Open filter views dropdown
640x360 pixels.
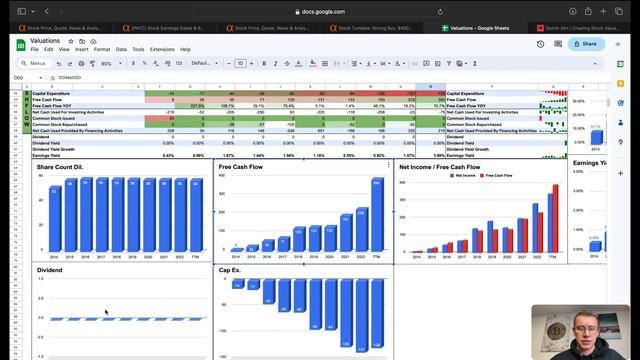(x=462, y=64)
